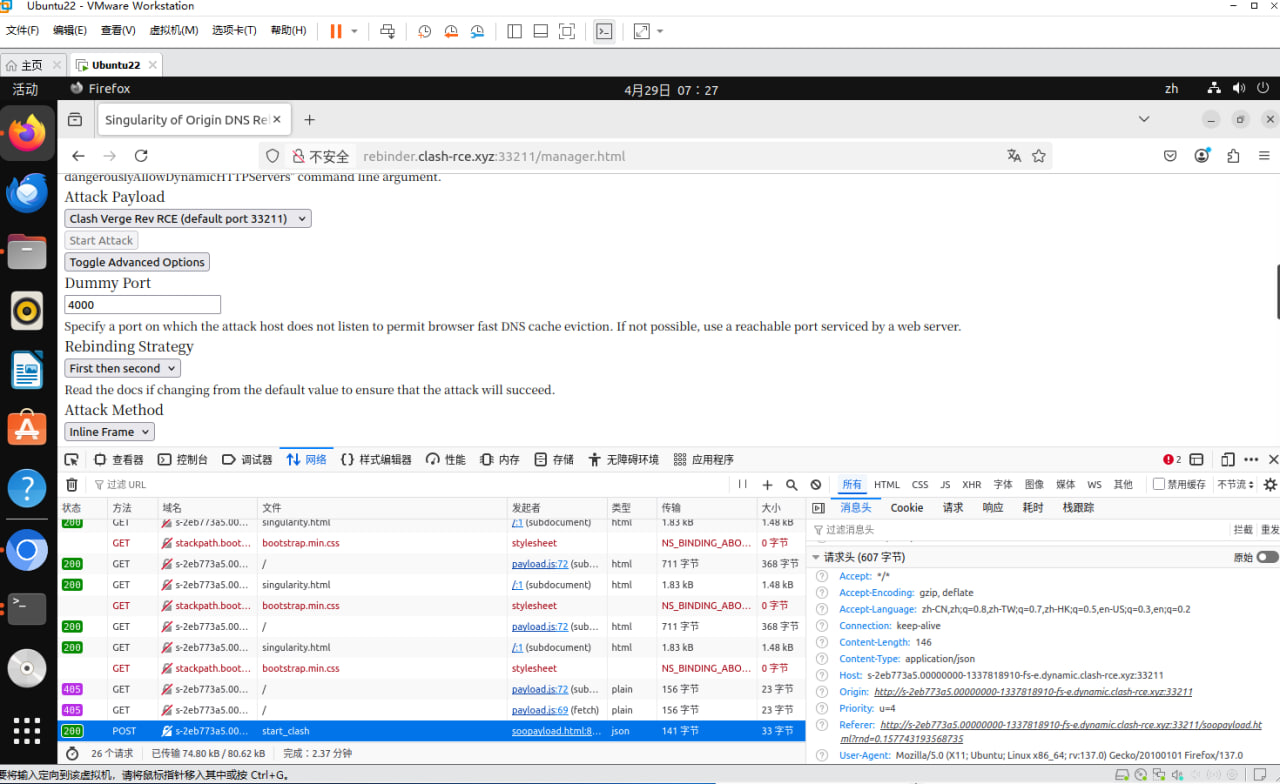Select the POST start_clash request row
This screenshot has height=784, width=1280.
click(x=432, y=731)
